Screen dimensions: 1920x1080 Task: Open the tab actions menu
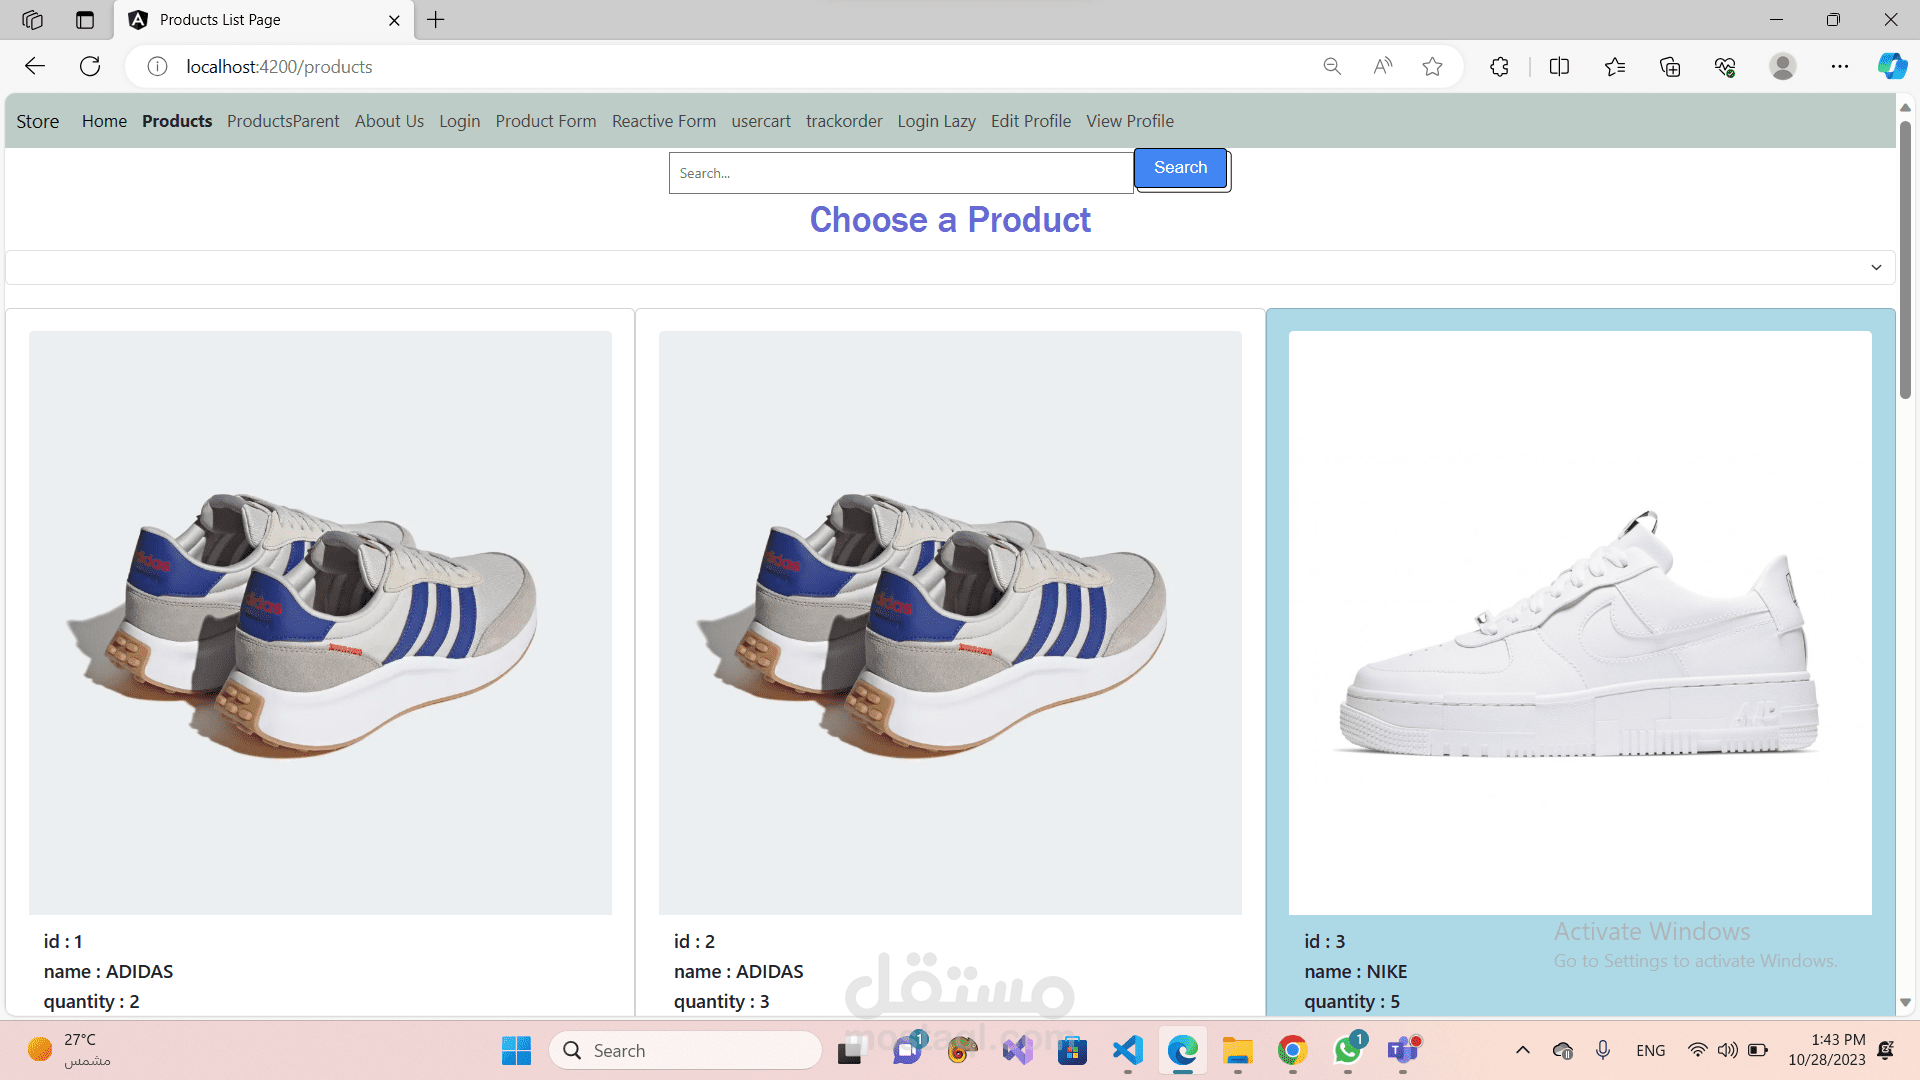pyautogui.click(x=85, y=20)
